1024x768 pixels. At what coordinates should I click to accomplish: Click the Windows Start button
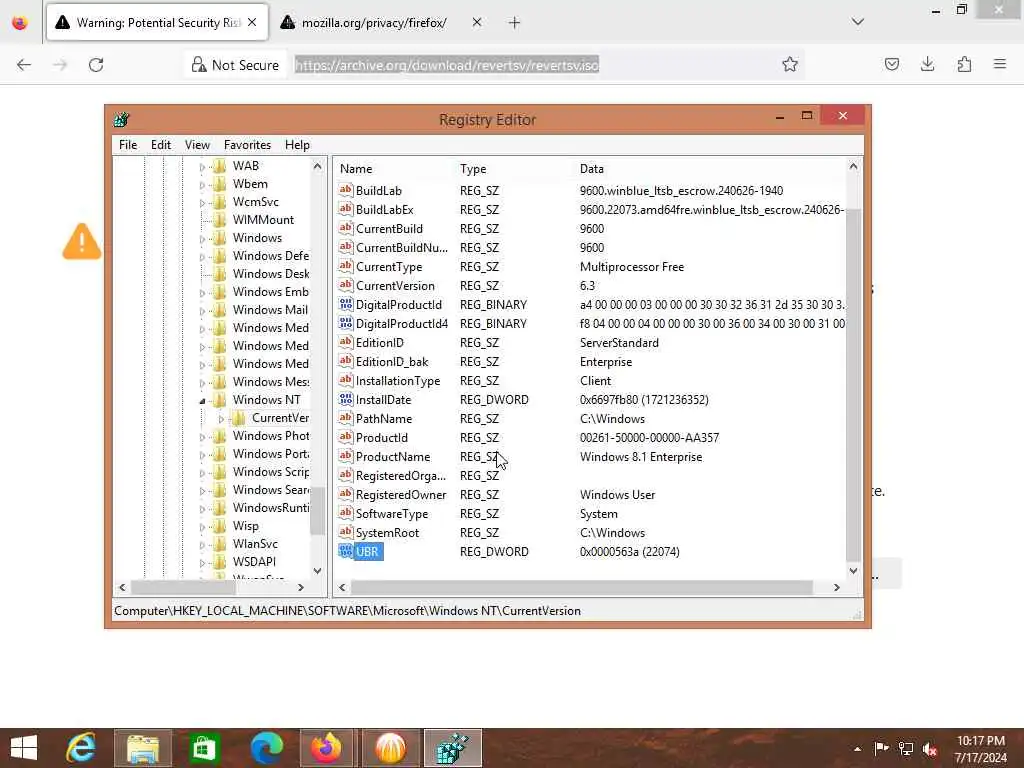coord(24,748)
